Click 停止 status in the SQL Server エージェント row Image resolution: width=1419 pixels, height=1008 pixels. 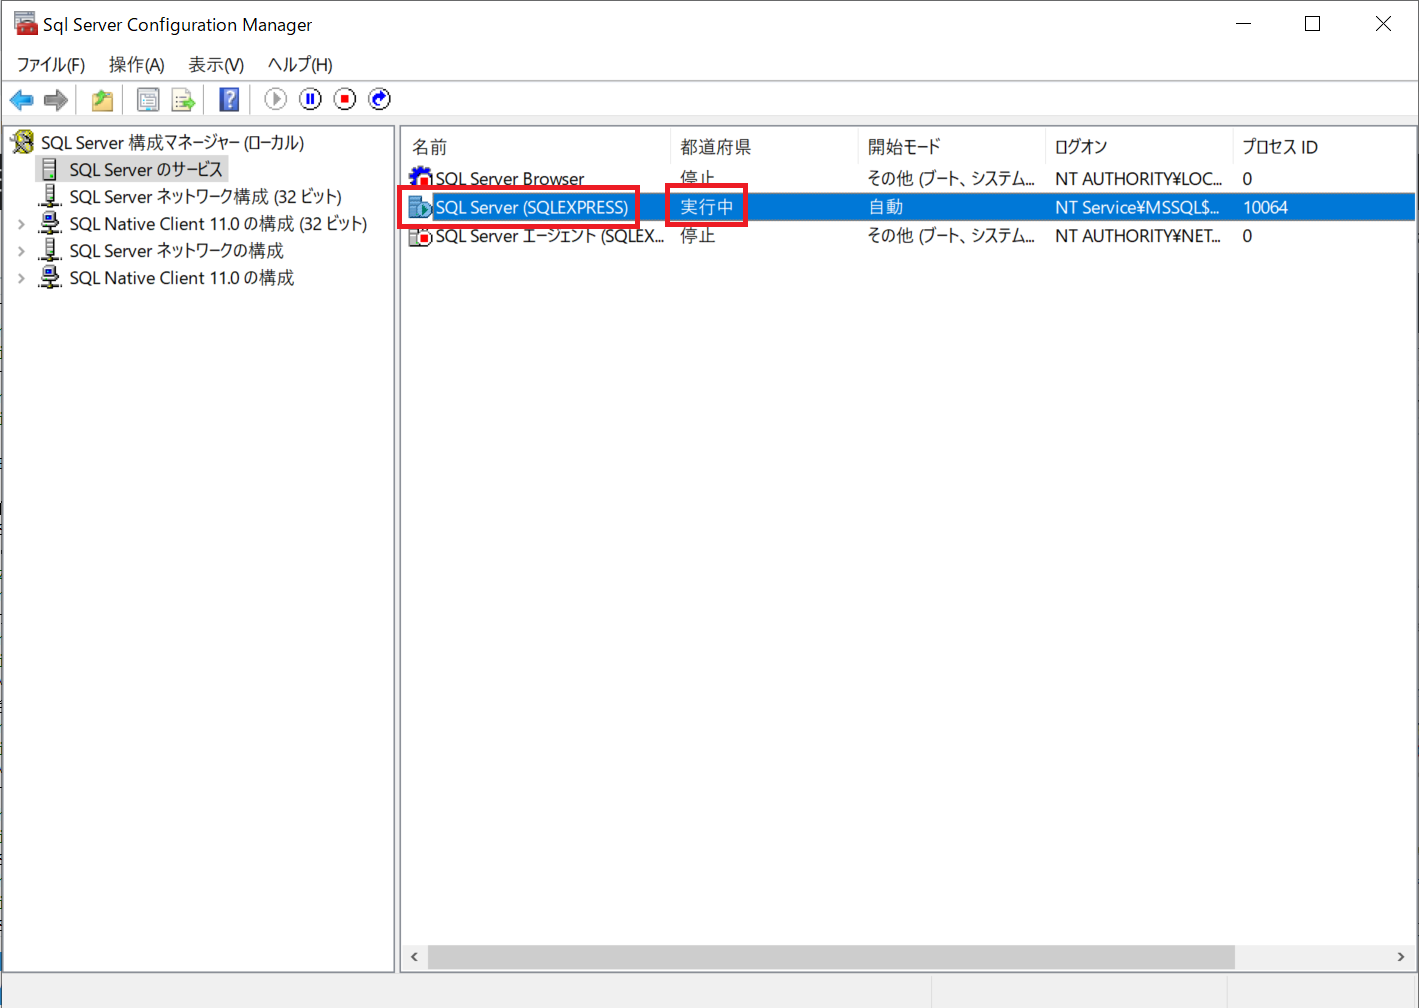(698, 236)
